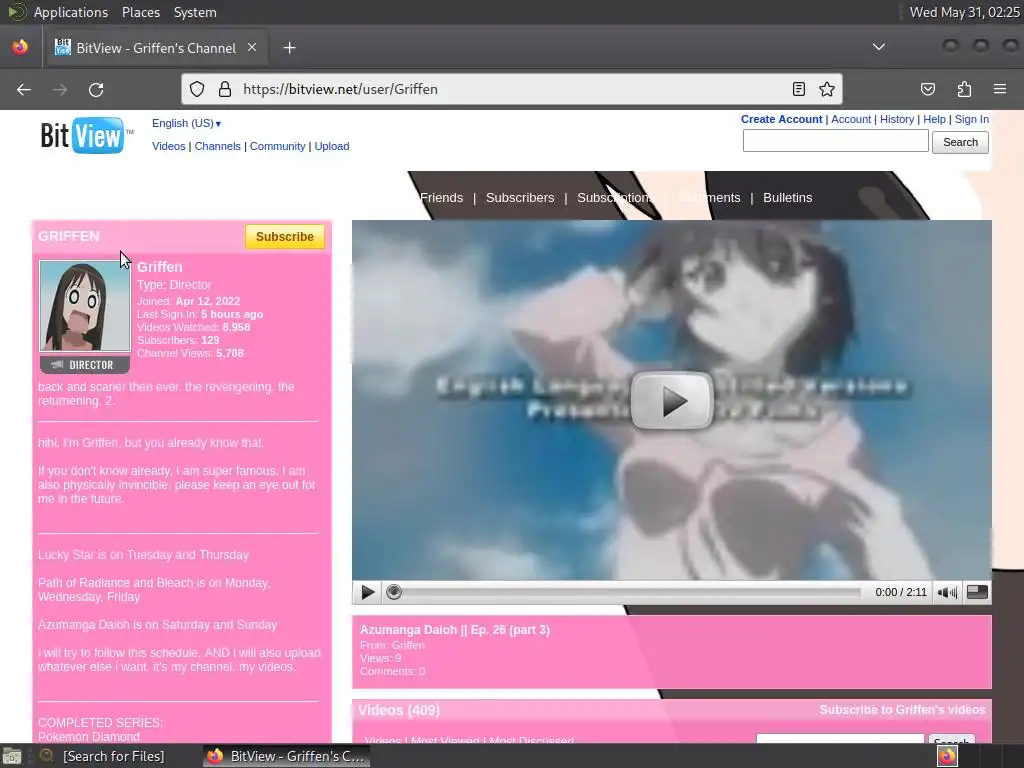Open a new tab with plus icon
Viewport: 1024px width, 768px height.
[289, 48]
